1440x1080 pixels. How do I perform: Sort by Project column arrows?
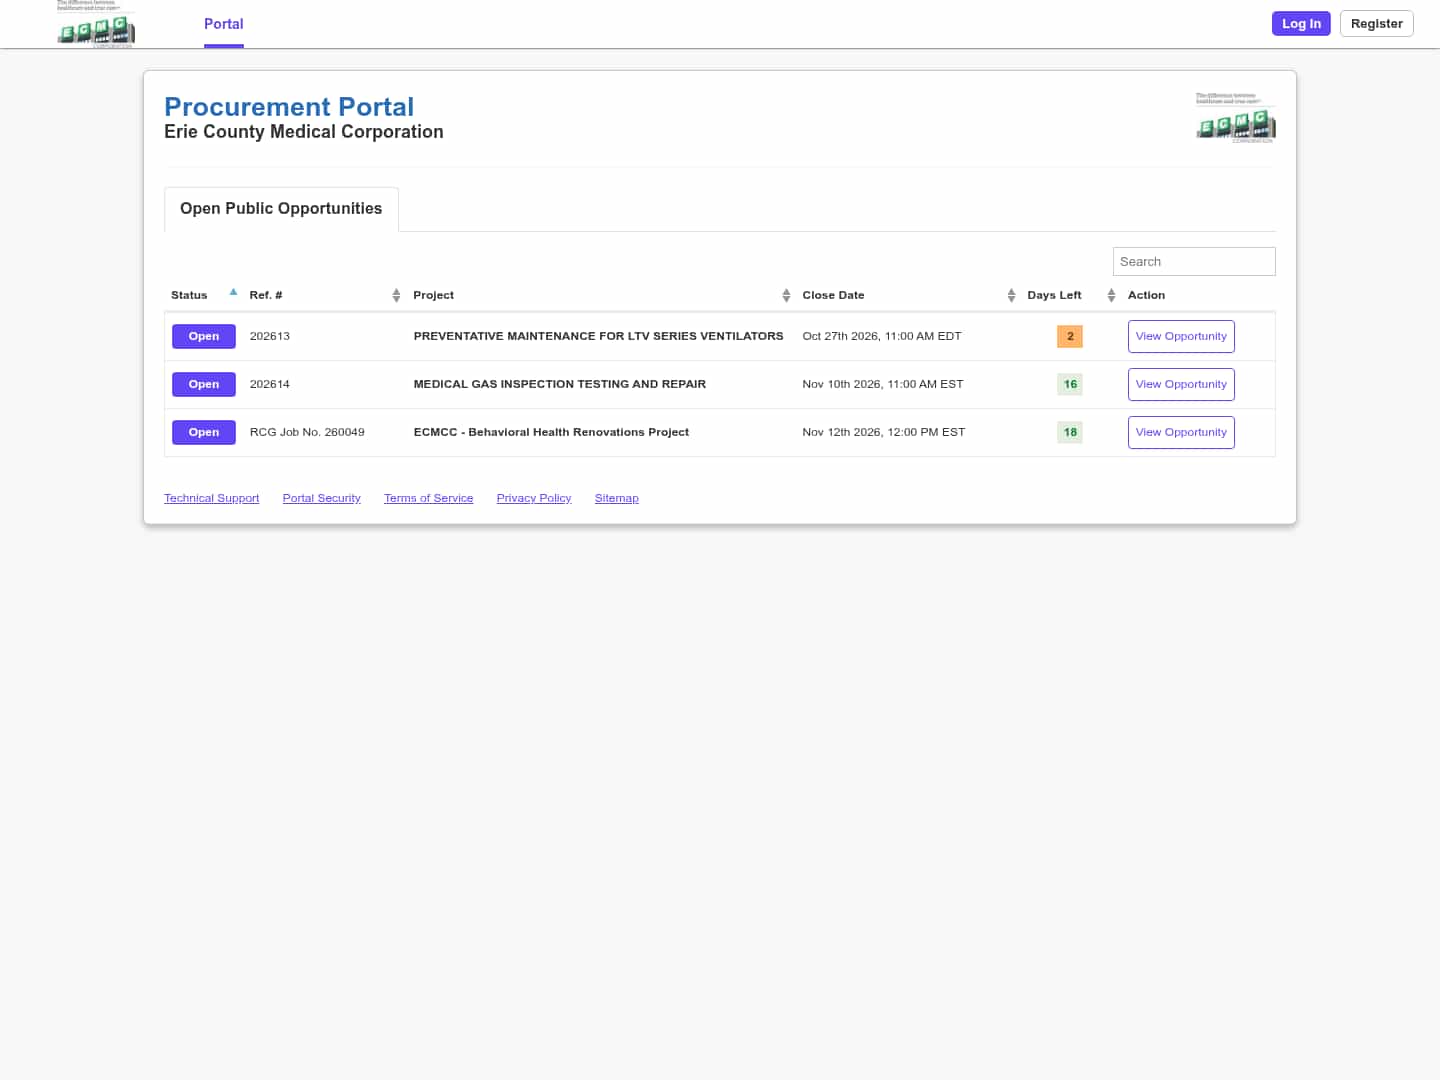coord(786,295)
